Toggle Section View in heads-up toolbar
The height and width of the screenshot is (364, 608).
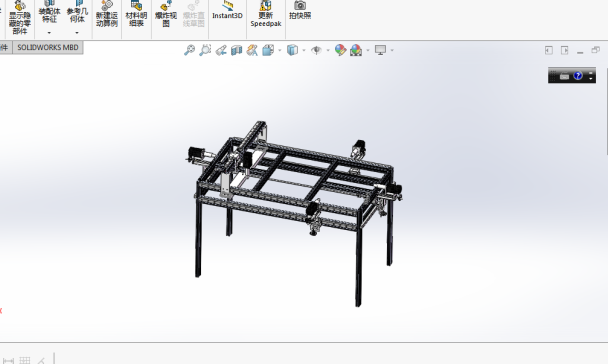[237, 50]
